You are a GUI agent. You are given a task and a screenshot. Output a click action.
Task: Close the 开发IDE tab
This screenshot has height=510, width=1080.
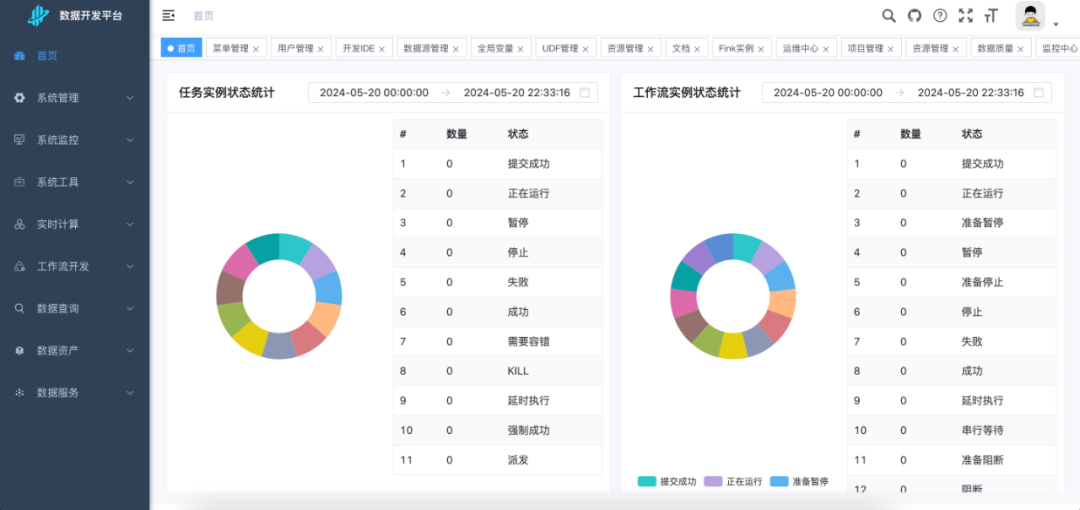(x=381, y=49)
